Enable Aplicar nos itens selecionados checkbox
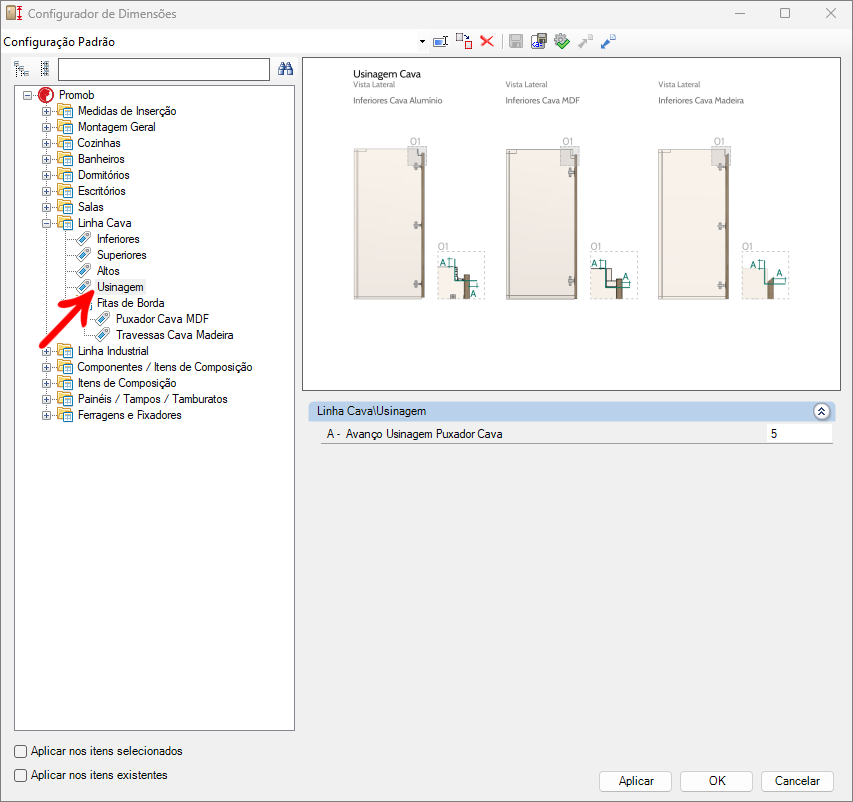This screenshot has height=802, width=853. pyautogui.click(x=21, y=751)
